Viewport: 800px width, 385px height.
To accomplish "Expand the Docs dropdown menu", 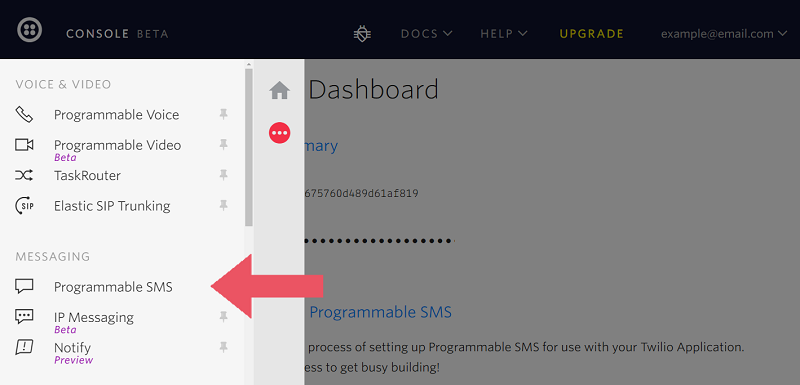I will click(427, 34).
